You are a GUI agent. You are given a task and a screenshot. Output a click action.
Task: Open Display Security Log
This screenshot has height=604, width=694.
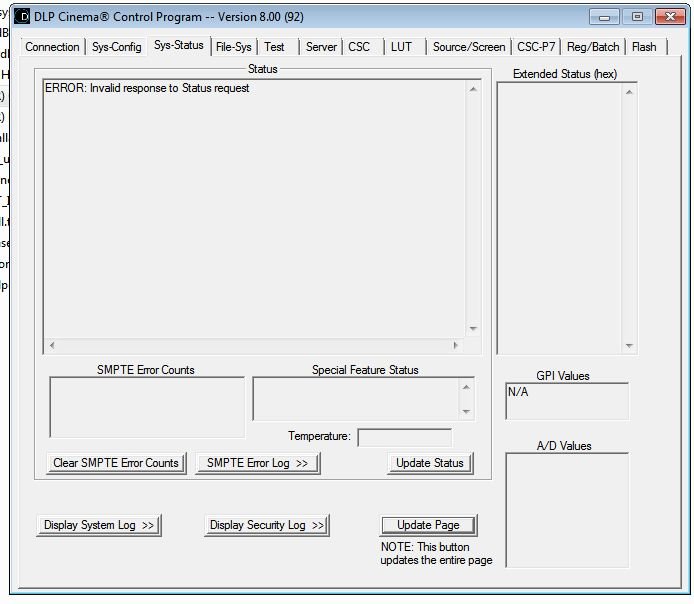click(267, 525)
